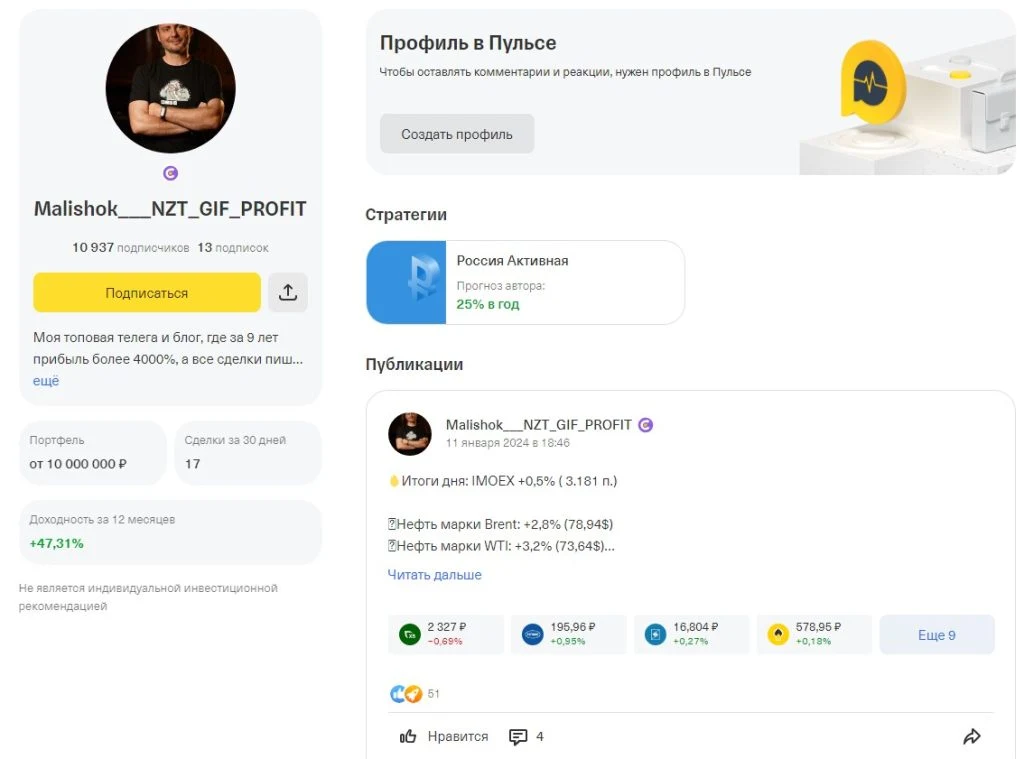This screenshot has width=1024, height=759.
Task: Expand the post with Читать дальше
Action: point(434,575)
